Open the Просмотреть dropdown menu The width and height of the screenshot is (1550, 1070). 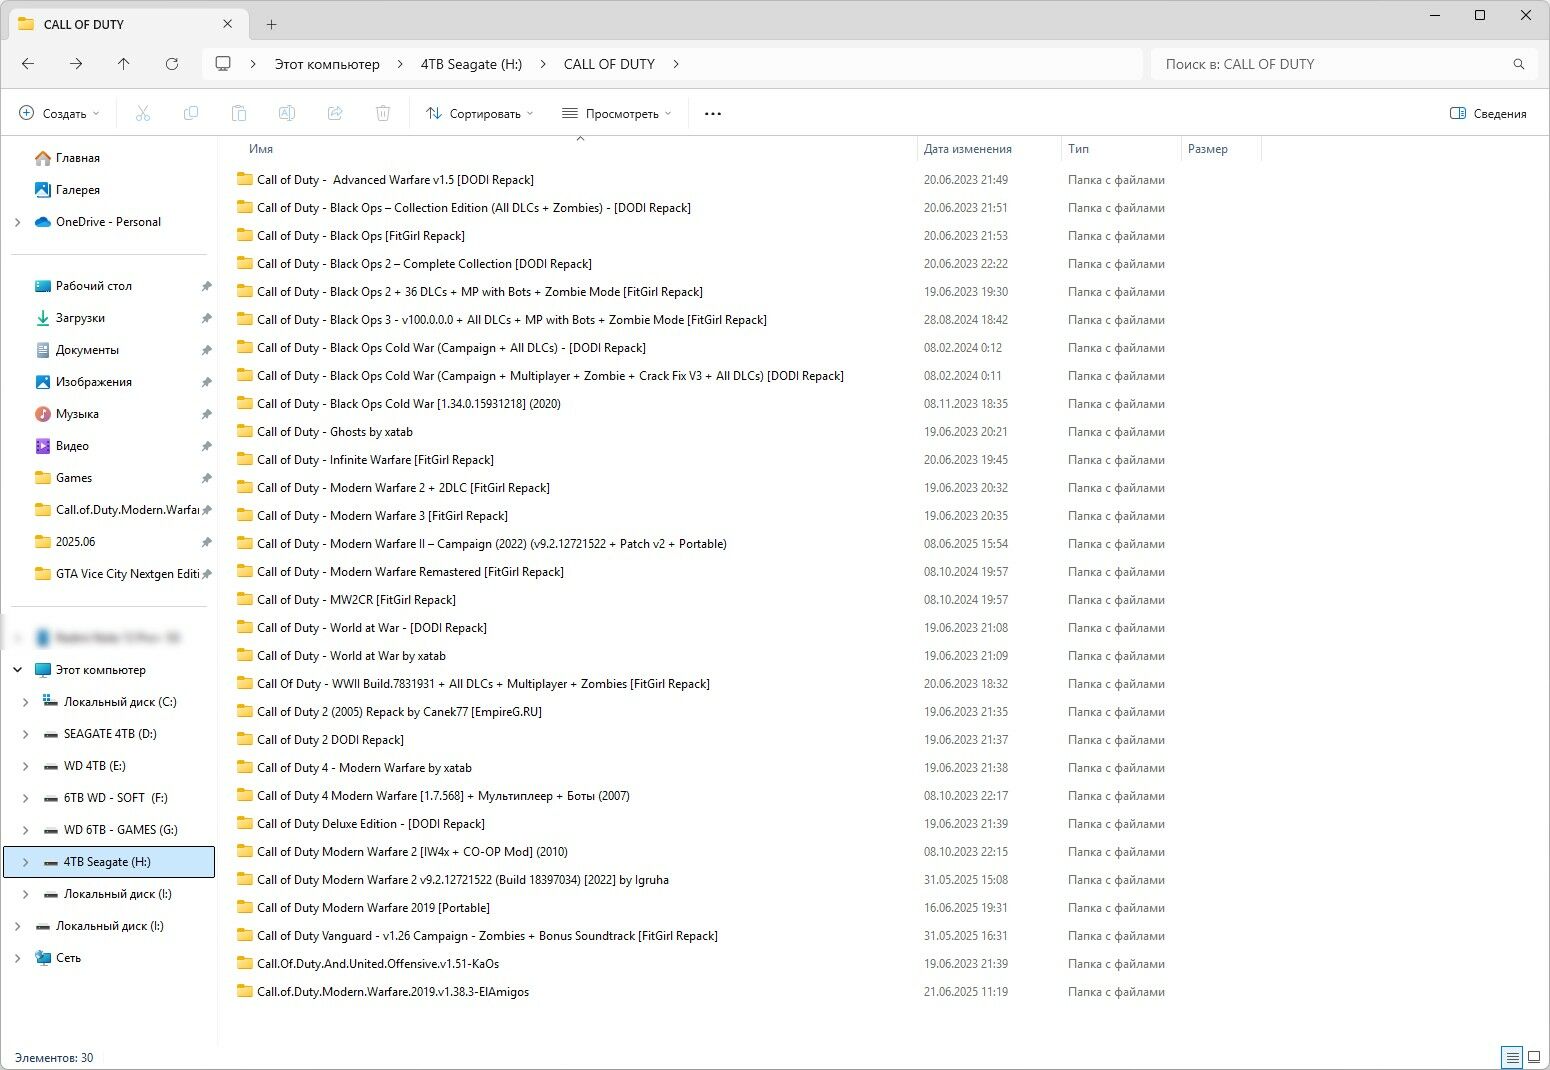point(616,114)
